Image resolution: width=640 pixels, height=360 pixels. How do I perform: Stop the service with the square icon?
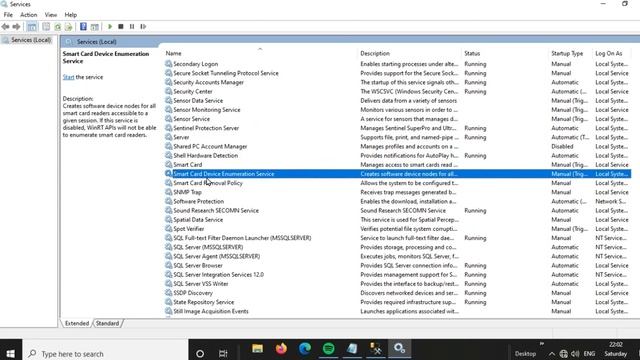121,27
